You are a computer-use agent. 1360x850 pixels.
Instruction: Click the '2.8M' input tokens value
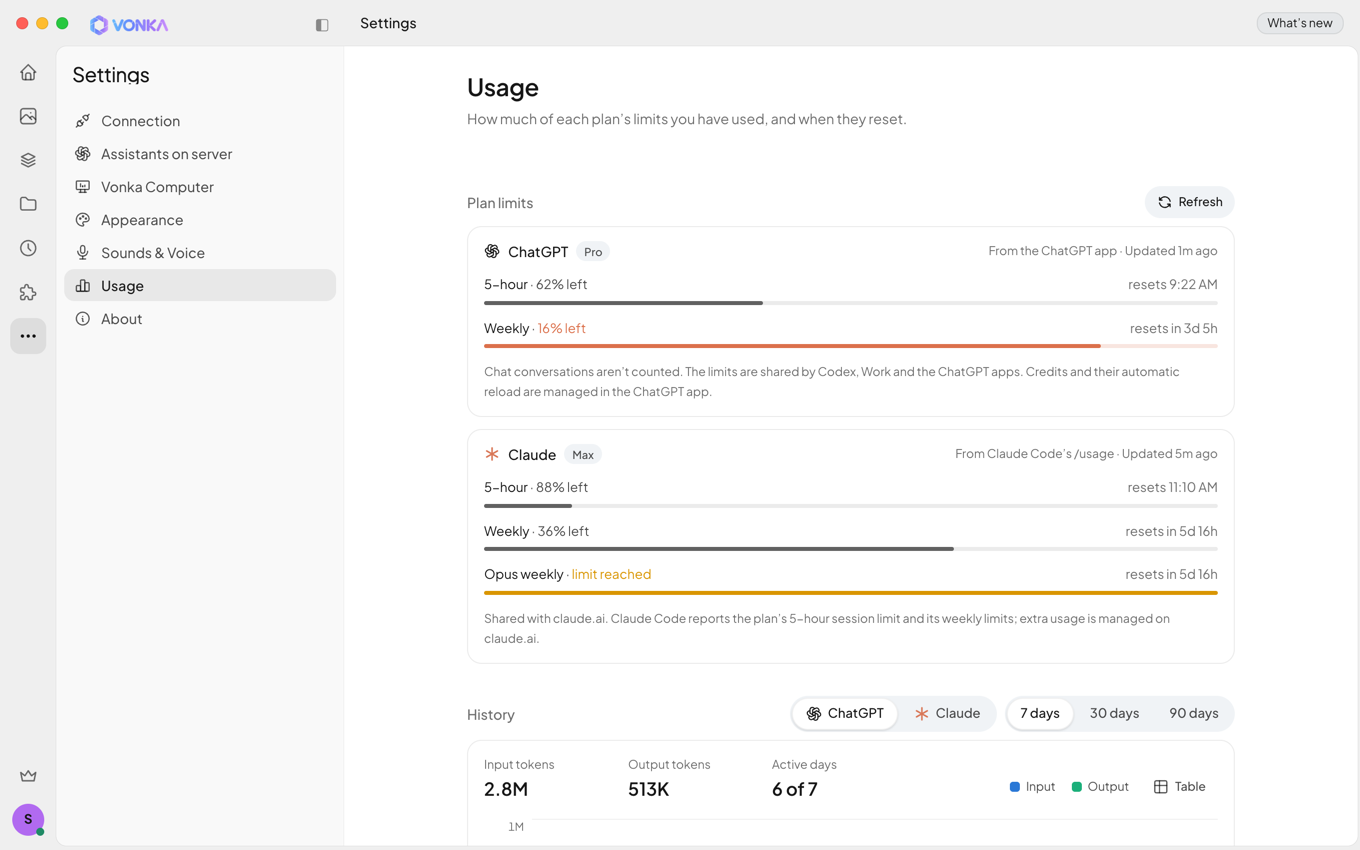pyautogui.click(x=506, y=789)
